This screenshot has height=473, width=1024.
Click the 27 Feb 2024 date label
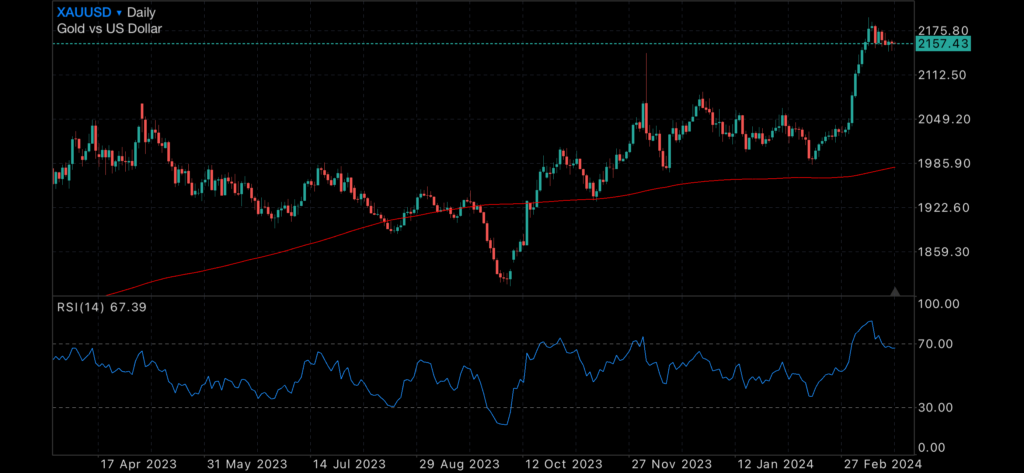tap(881, 464)
